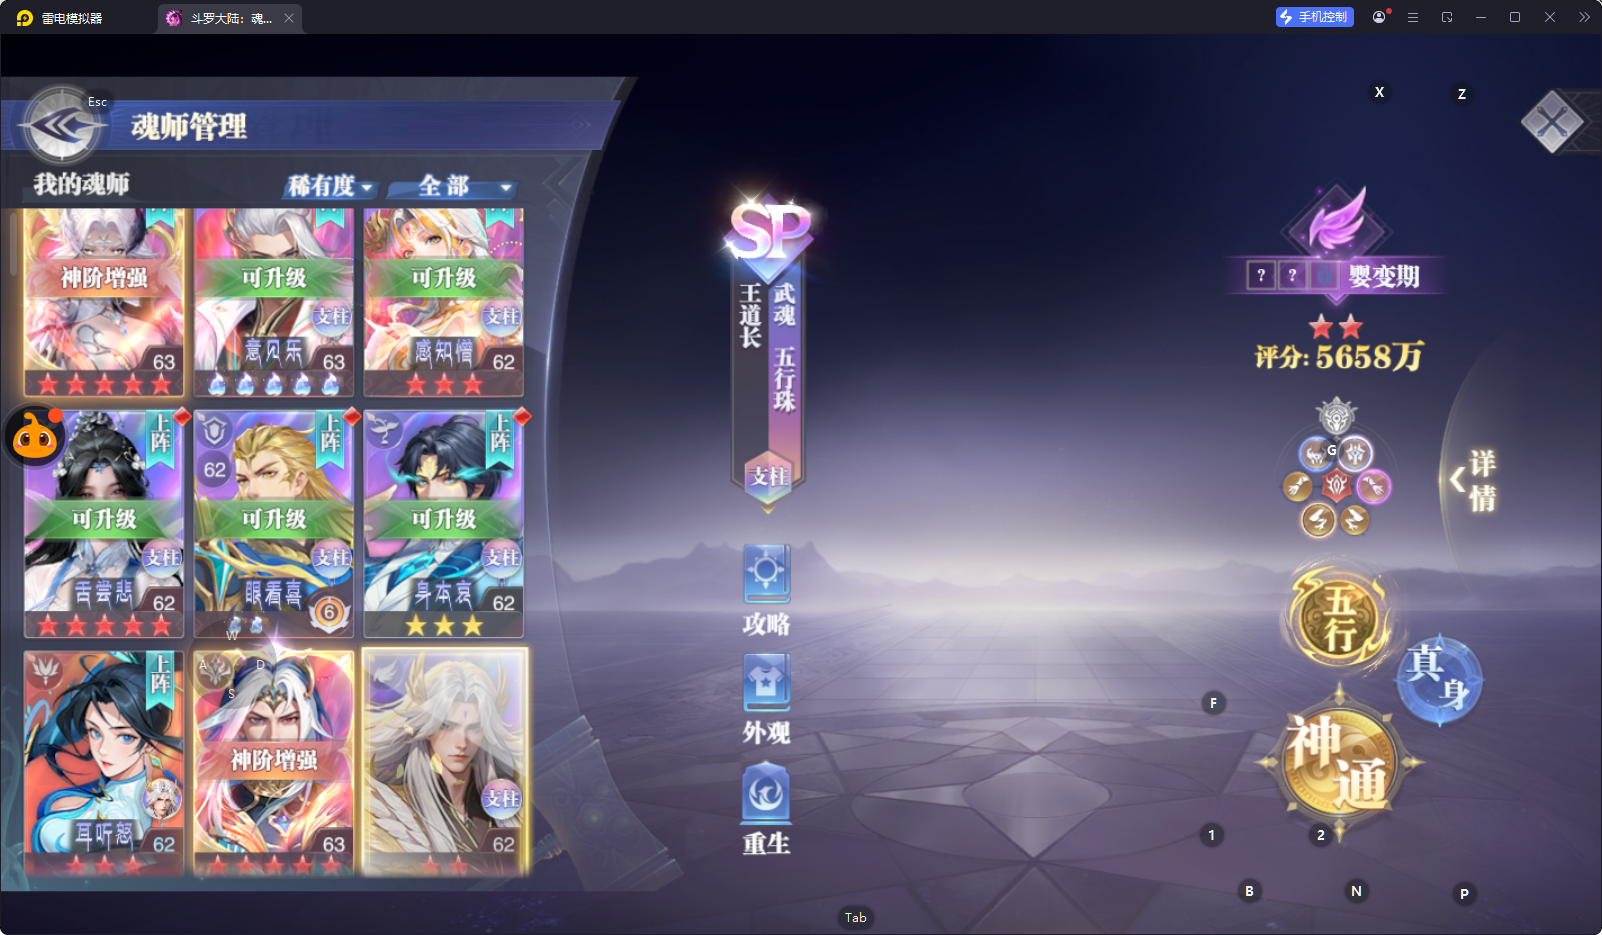Select the 意贝乐 soul master card
Viewport: 1602px width, 935px height.
coord(274,303)
